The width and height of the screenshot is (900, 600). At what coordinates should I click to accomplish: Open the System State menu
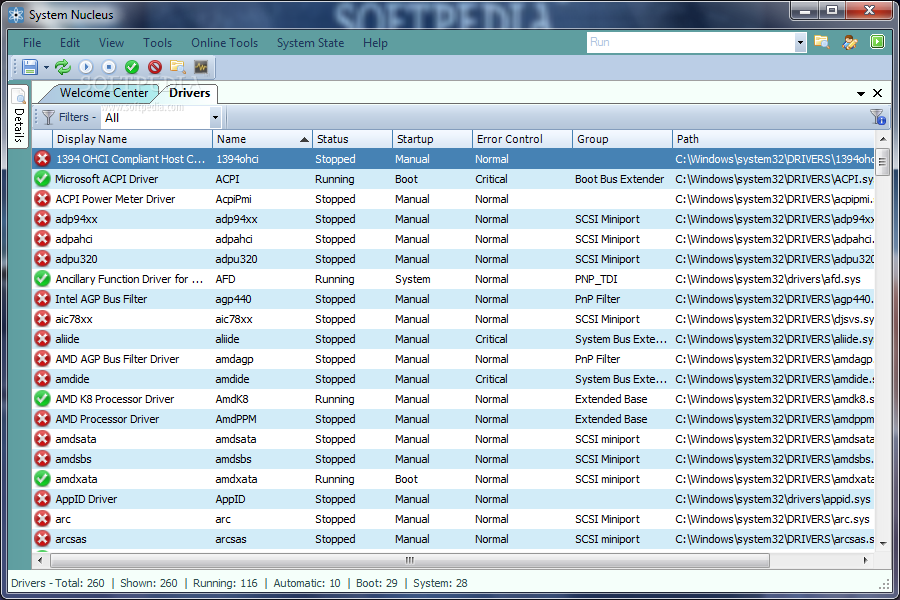[311, 43]
